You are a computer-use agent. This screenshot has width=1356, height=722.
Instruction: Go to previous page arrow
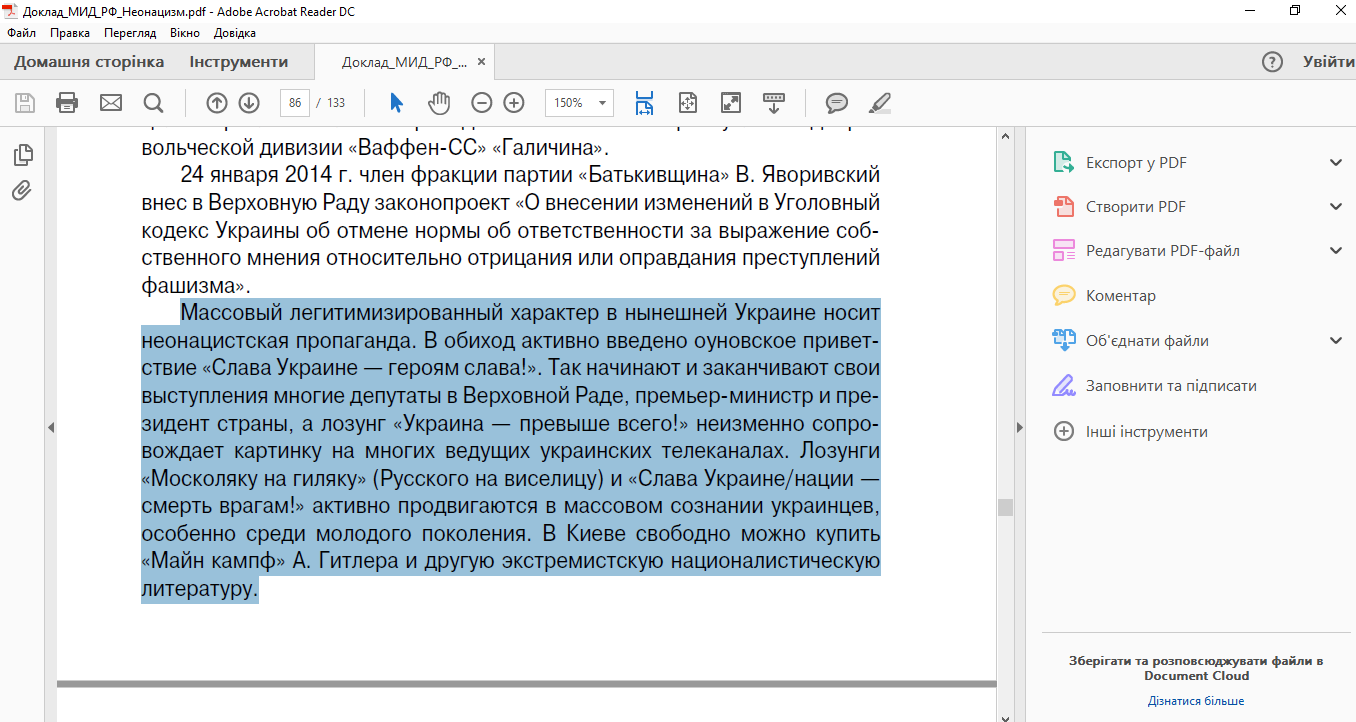(217, 103)
